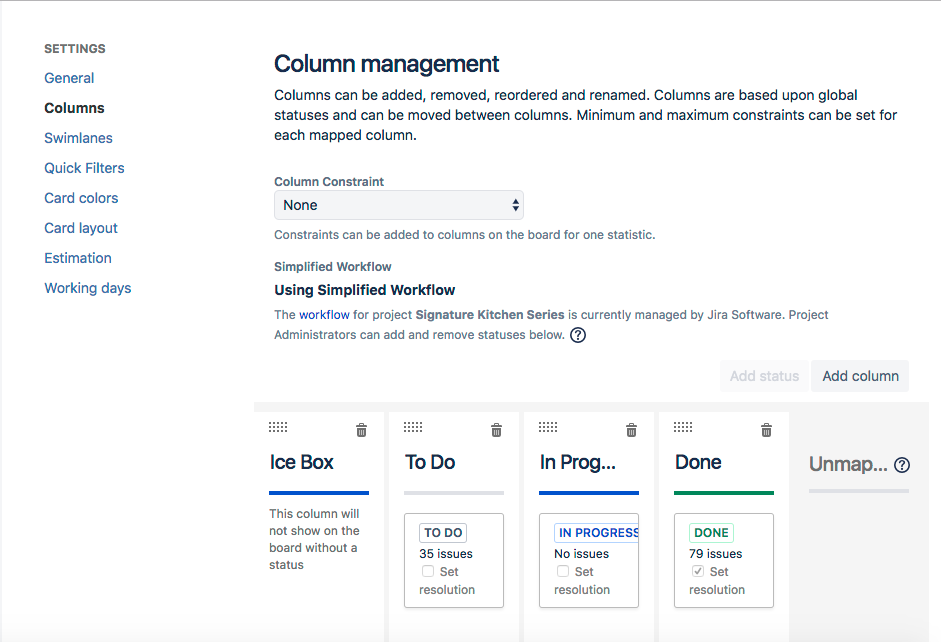Go to Quick Filters settings
941x642 pixels.
tap(84, 168)
